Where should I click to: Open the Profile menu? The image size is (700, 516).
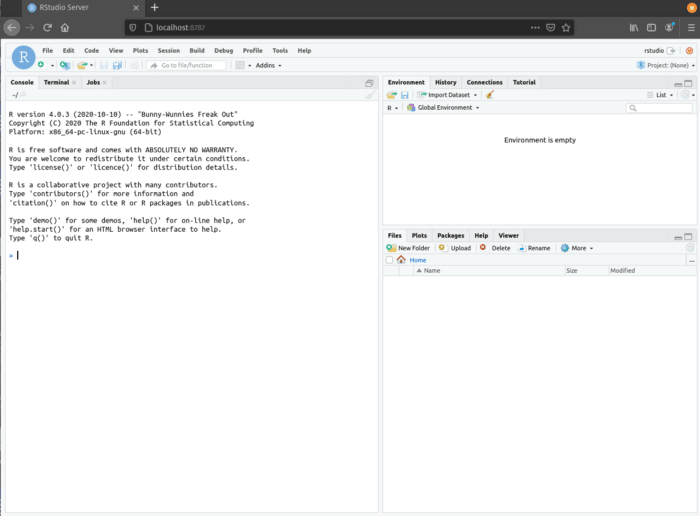pyautogui.click(x=253, y=50)
